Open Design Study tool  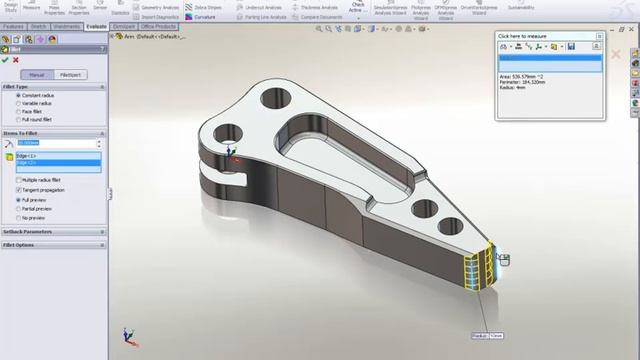[11, 6]
